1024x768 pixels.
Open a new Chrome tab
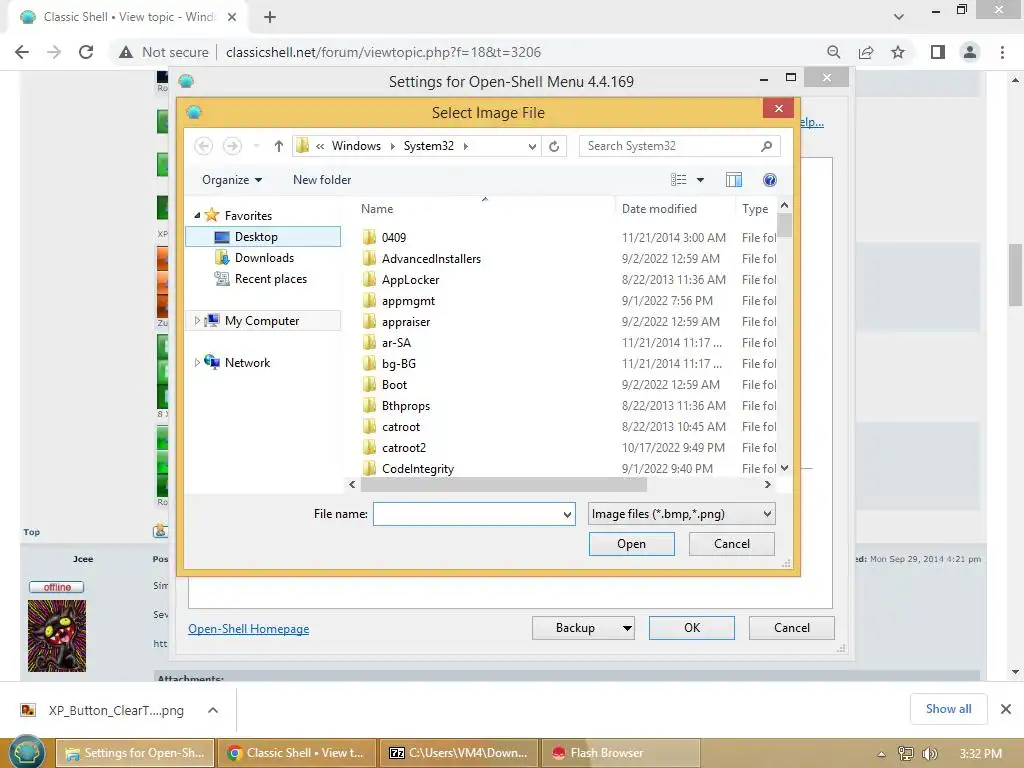point(270,17)
